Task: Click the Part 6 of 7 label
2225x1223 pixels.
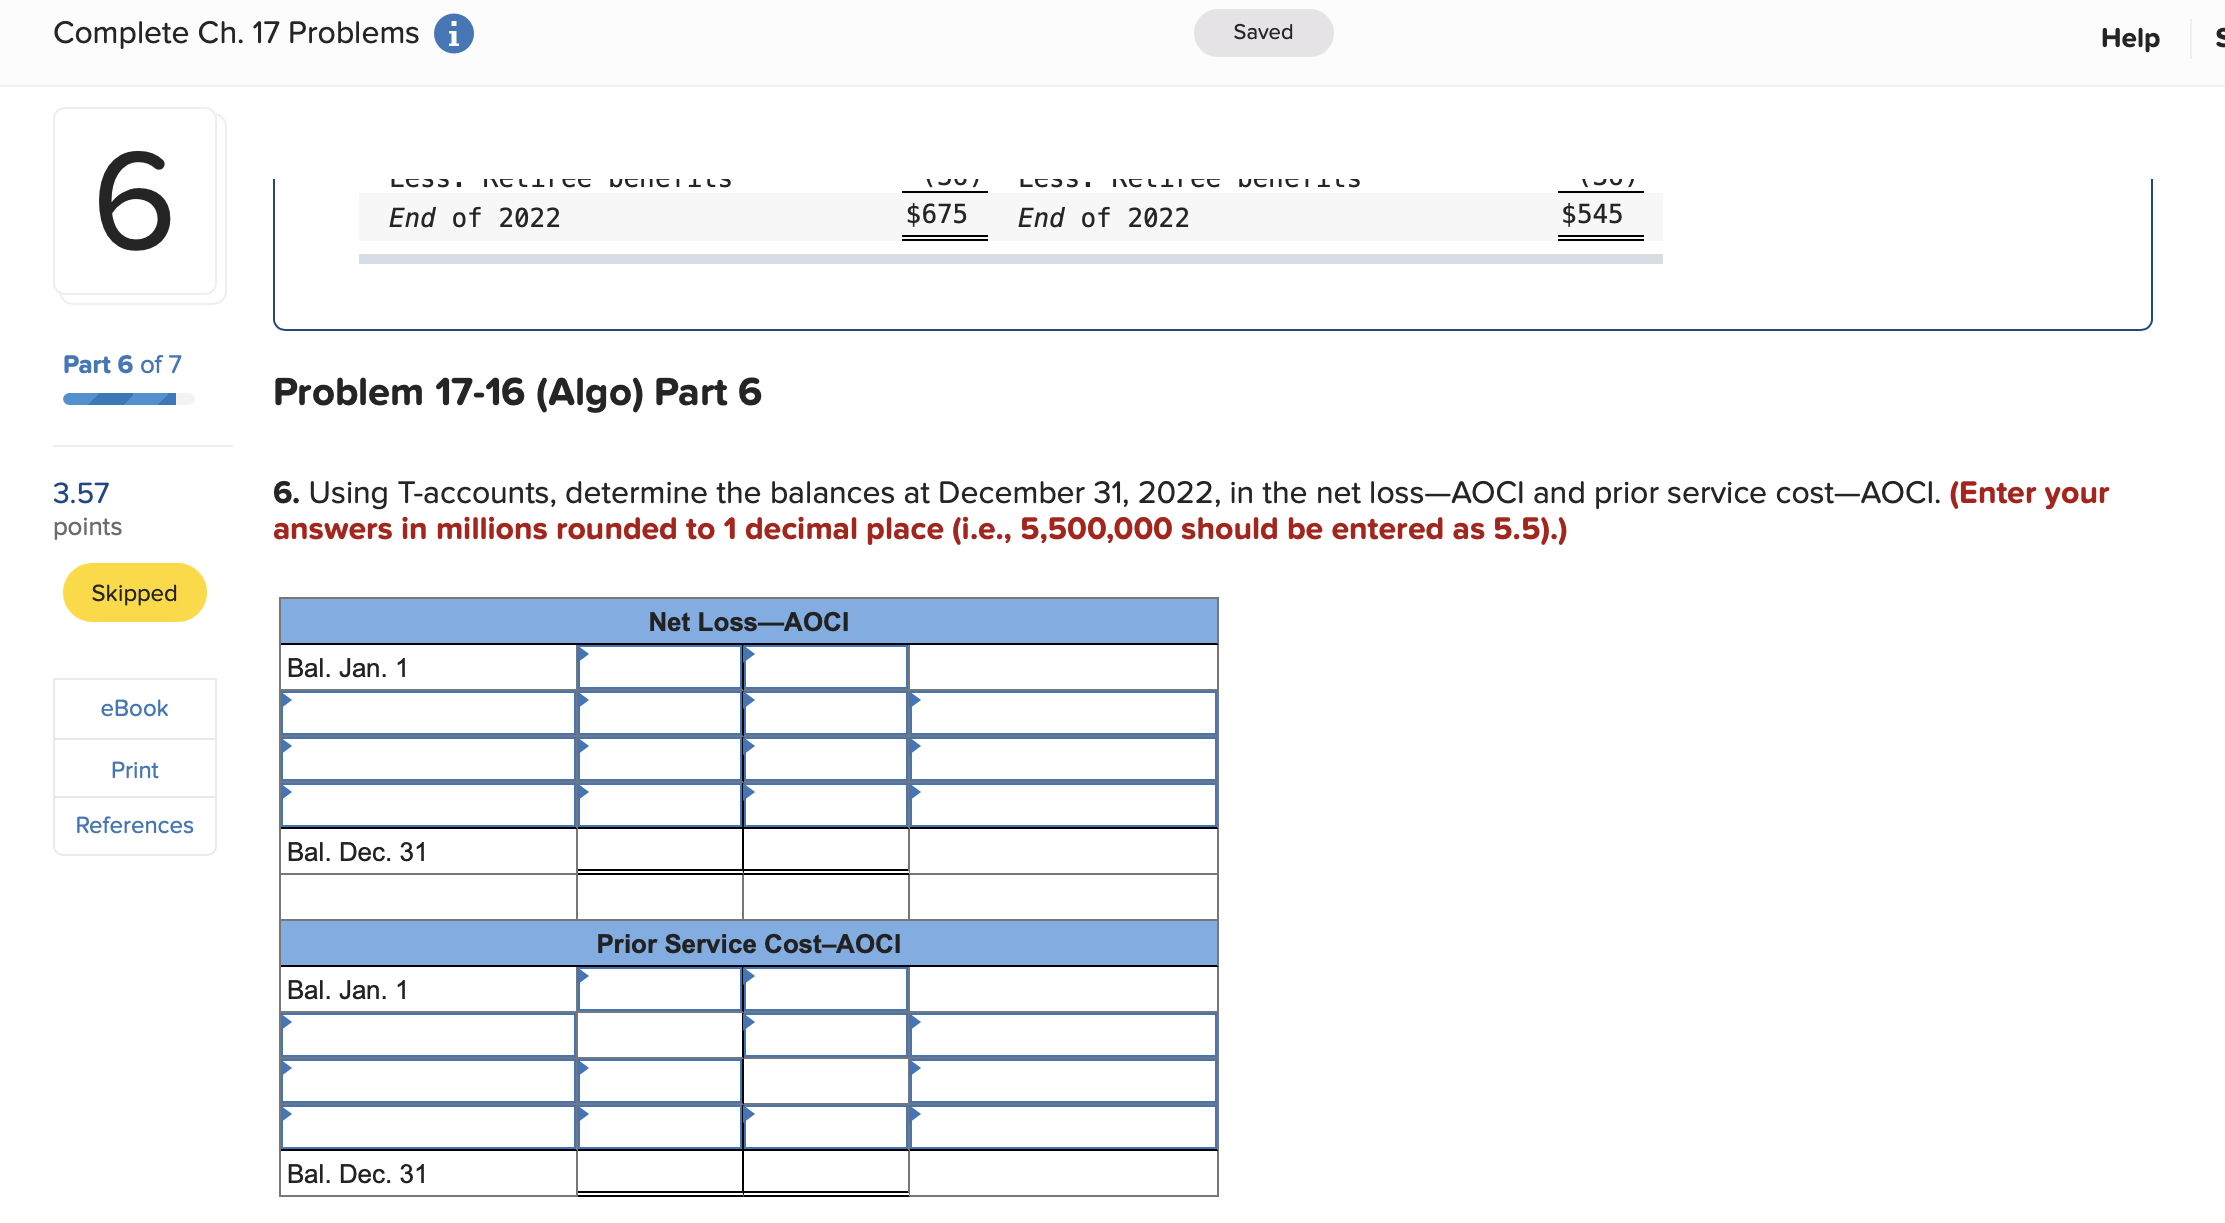Action: tap(122, 364)
